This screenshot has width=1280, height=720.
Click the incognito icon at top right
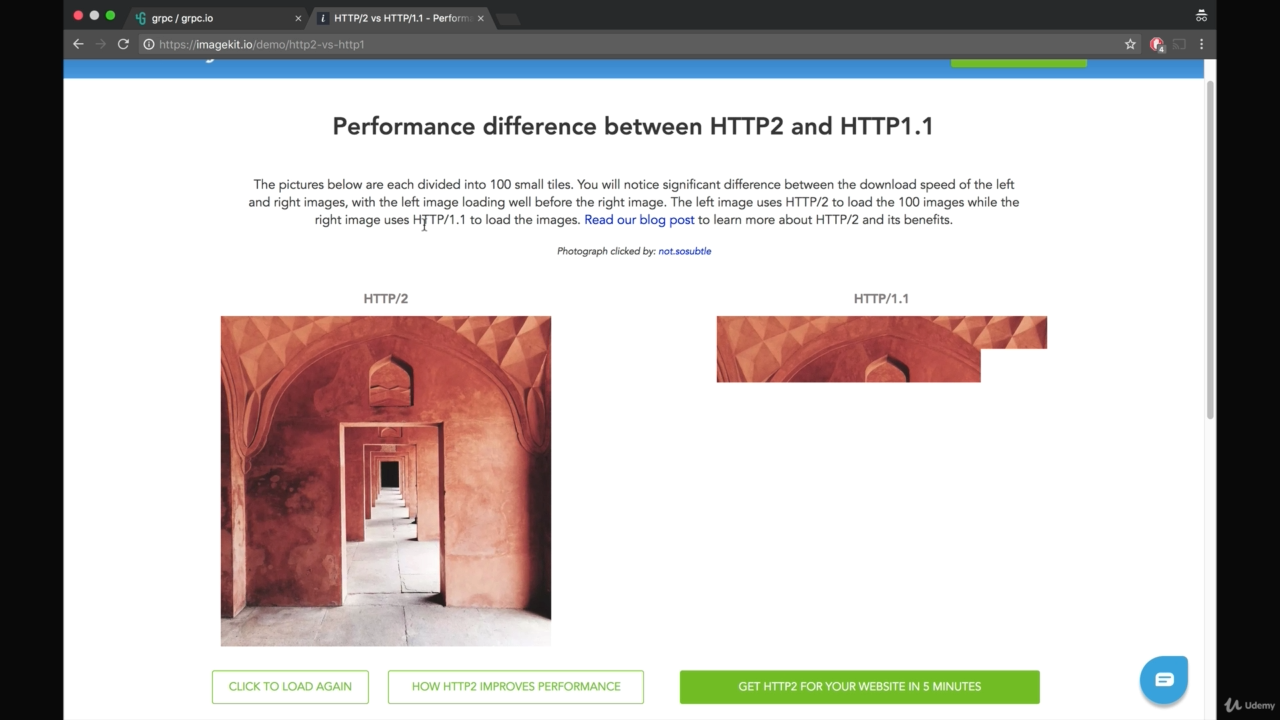(1201, 16)
